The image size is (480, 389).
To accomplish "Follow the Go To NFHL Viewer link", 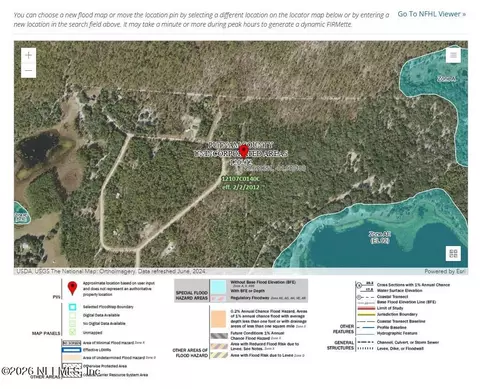I will click(x=431, y=14).
